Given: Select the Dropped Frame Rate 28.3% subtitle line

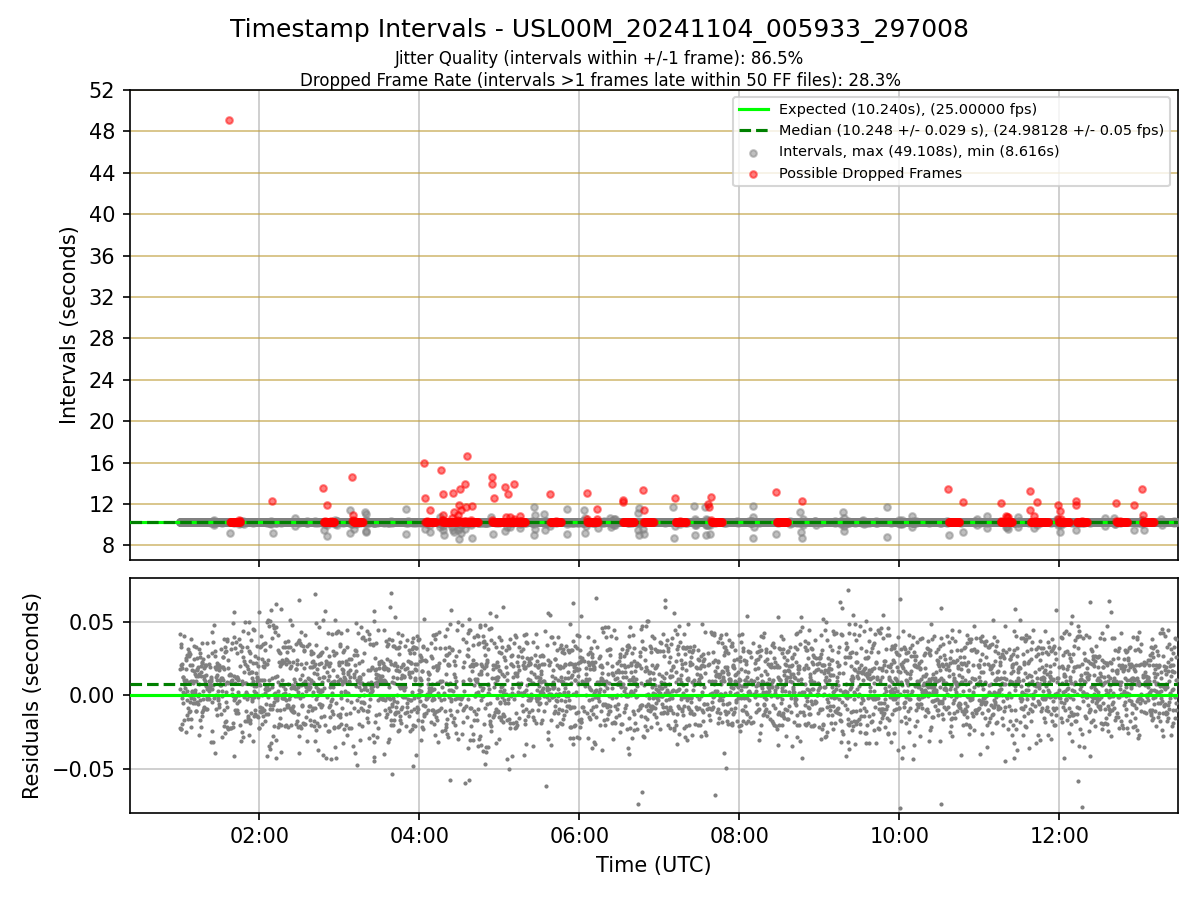Looking at the screenshot, I should (600, 79).
